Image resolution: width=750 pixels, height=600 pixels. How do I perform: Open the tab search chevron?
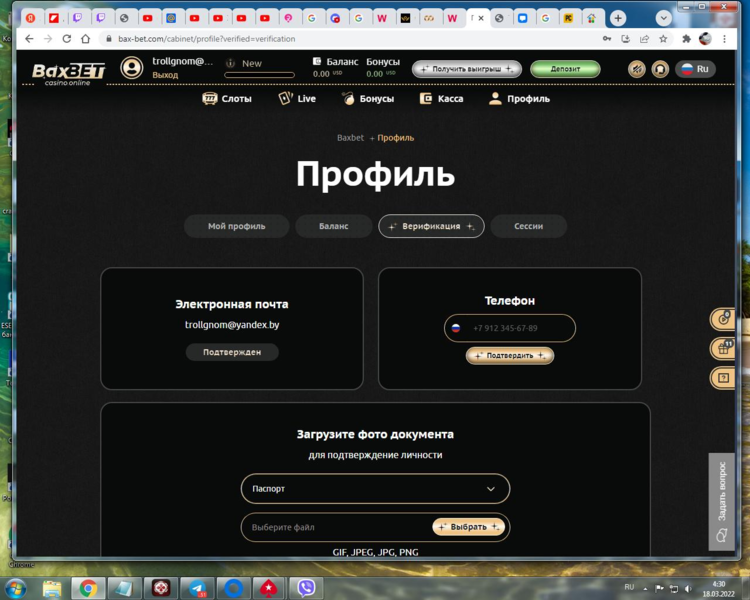coord(663,18)
